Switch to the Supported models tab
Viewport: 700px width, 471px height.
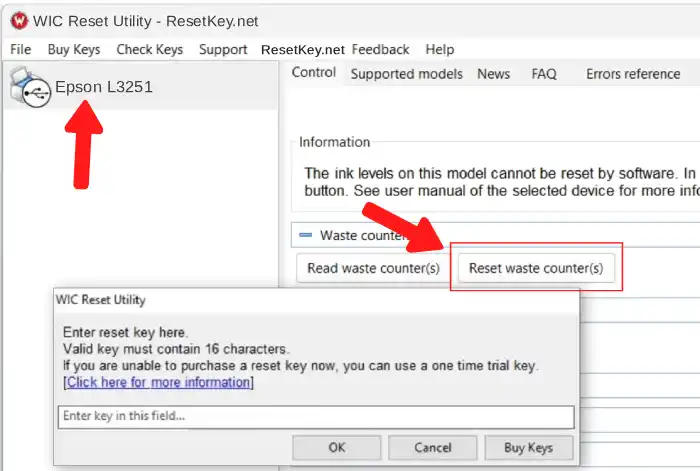click(x=406, y=74)
